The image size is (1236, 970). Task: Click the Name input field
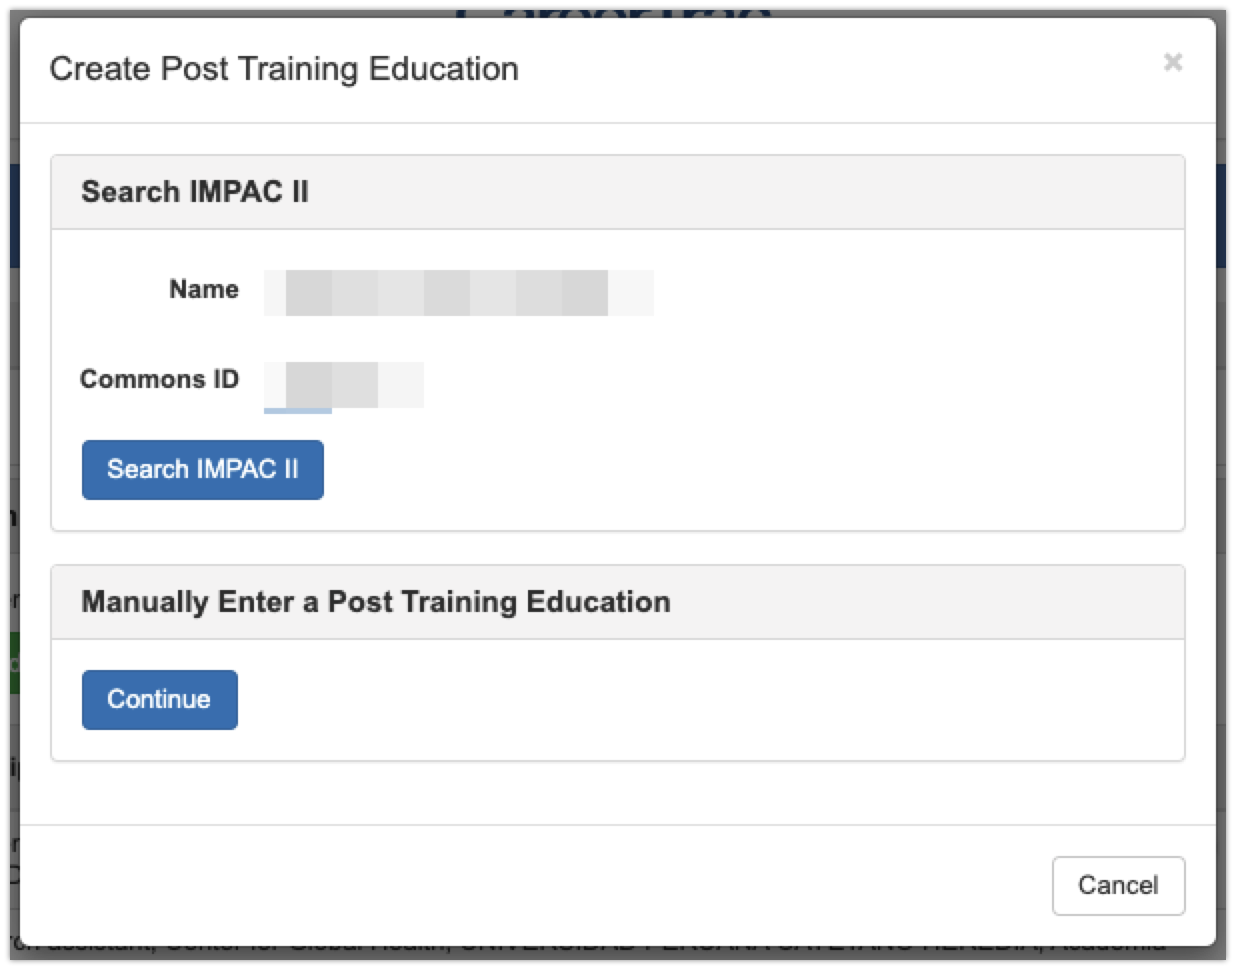click(458, 293)
